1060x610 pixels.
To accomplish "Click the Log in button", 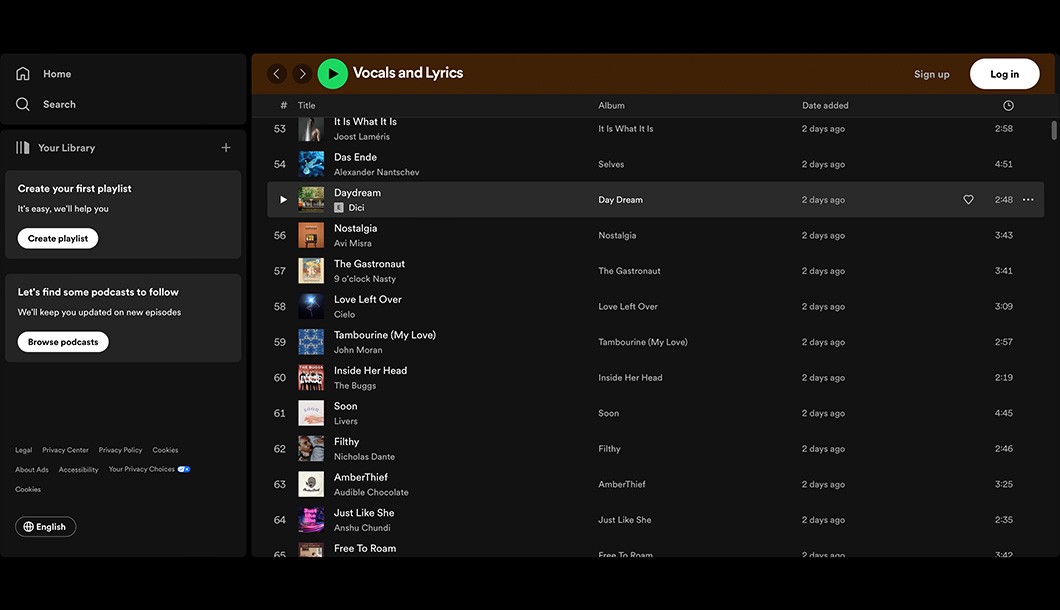I will [x=1004, y=74].
